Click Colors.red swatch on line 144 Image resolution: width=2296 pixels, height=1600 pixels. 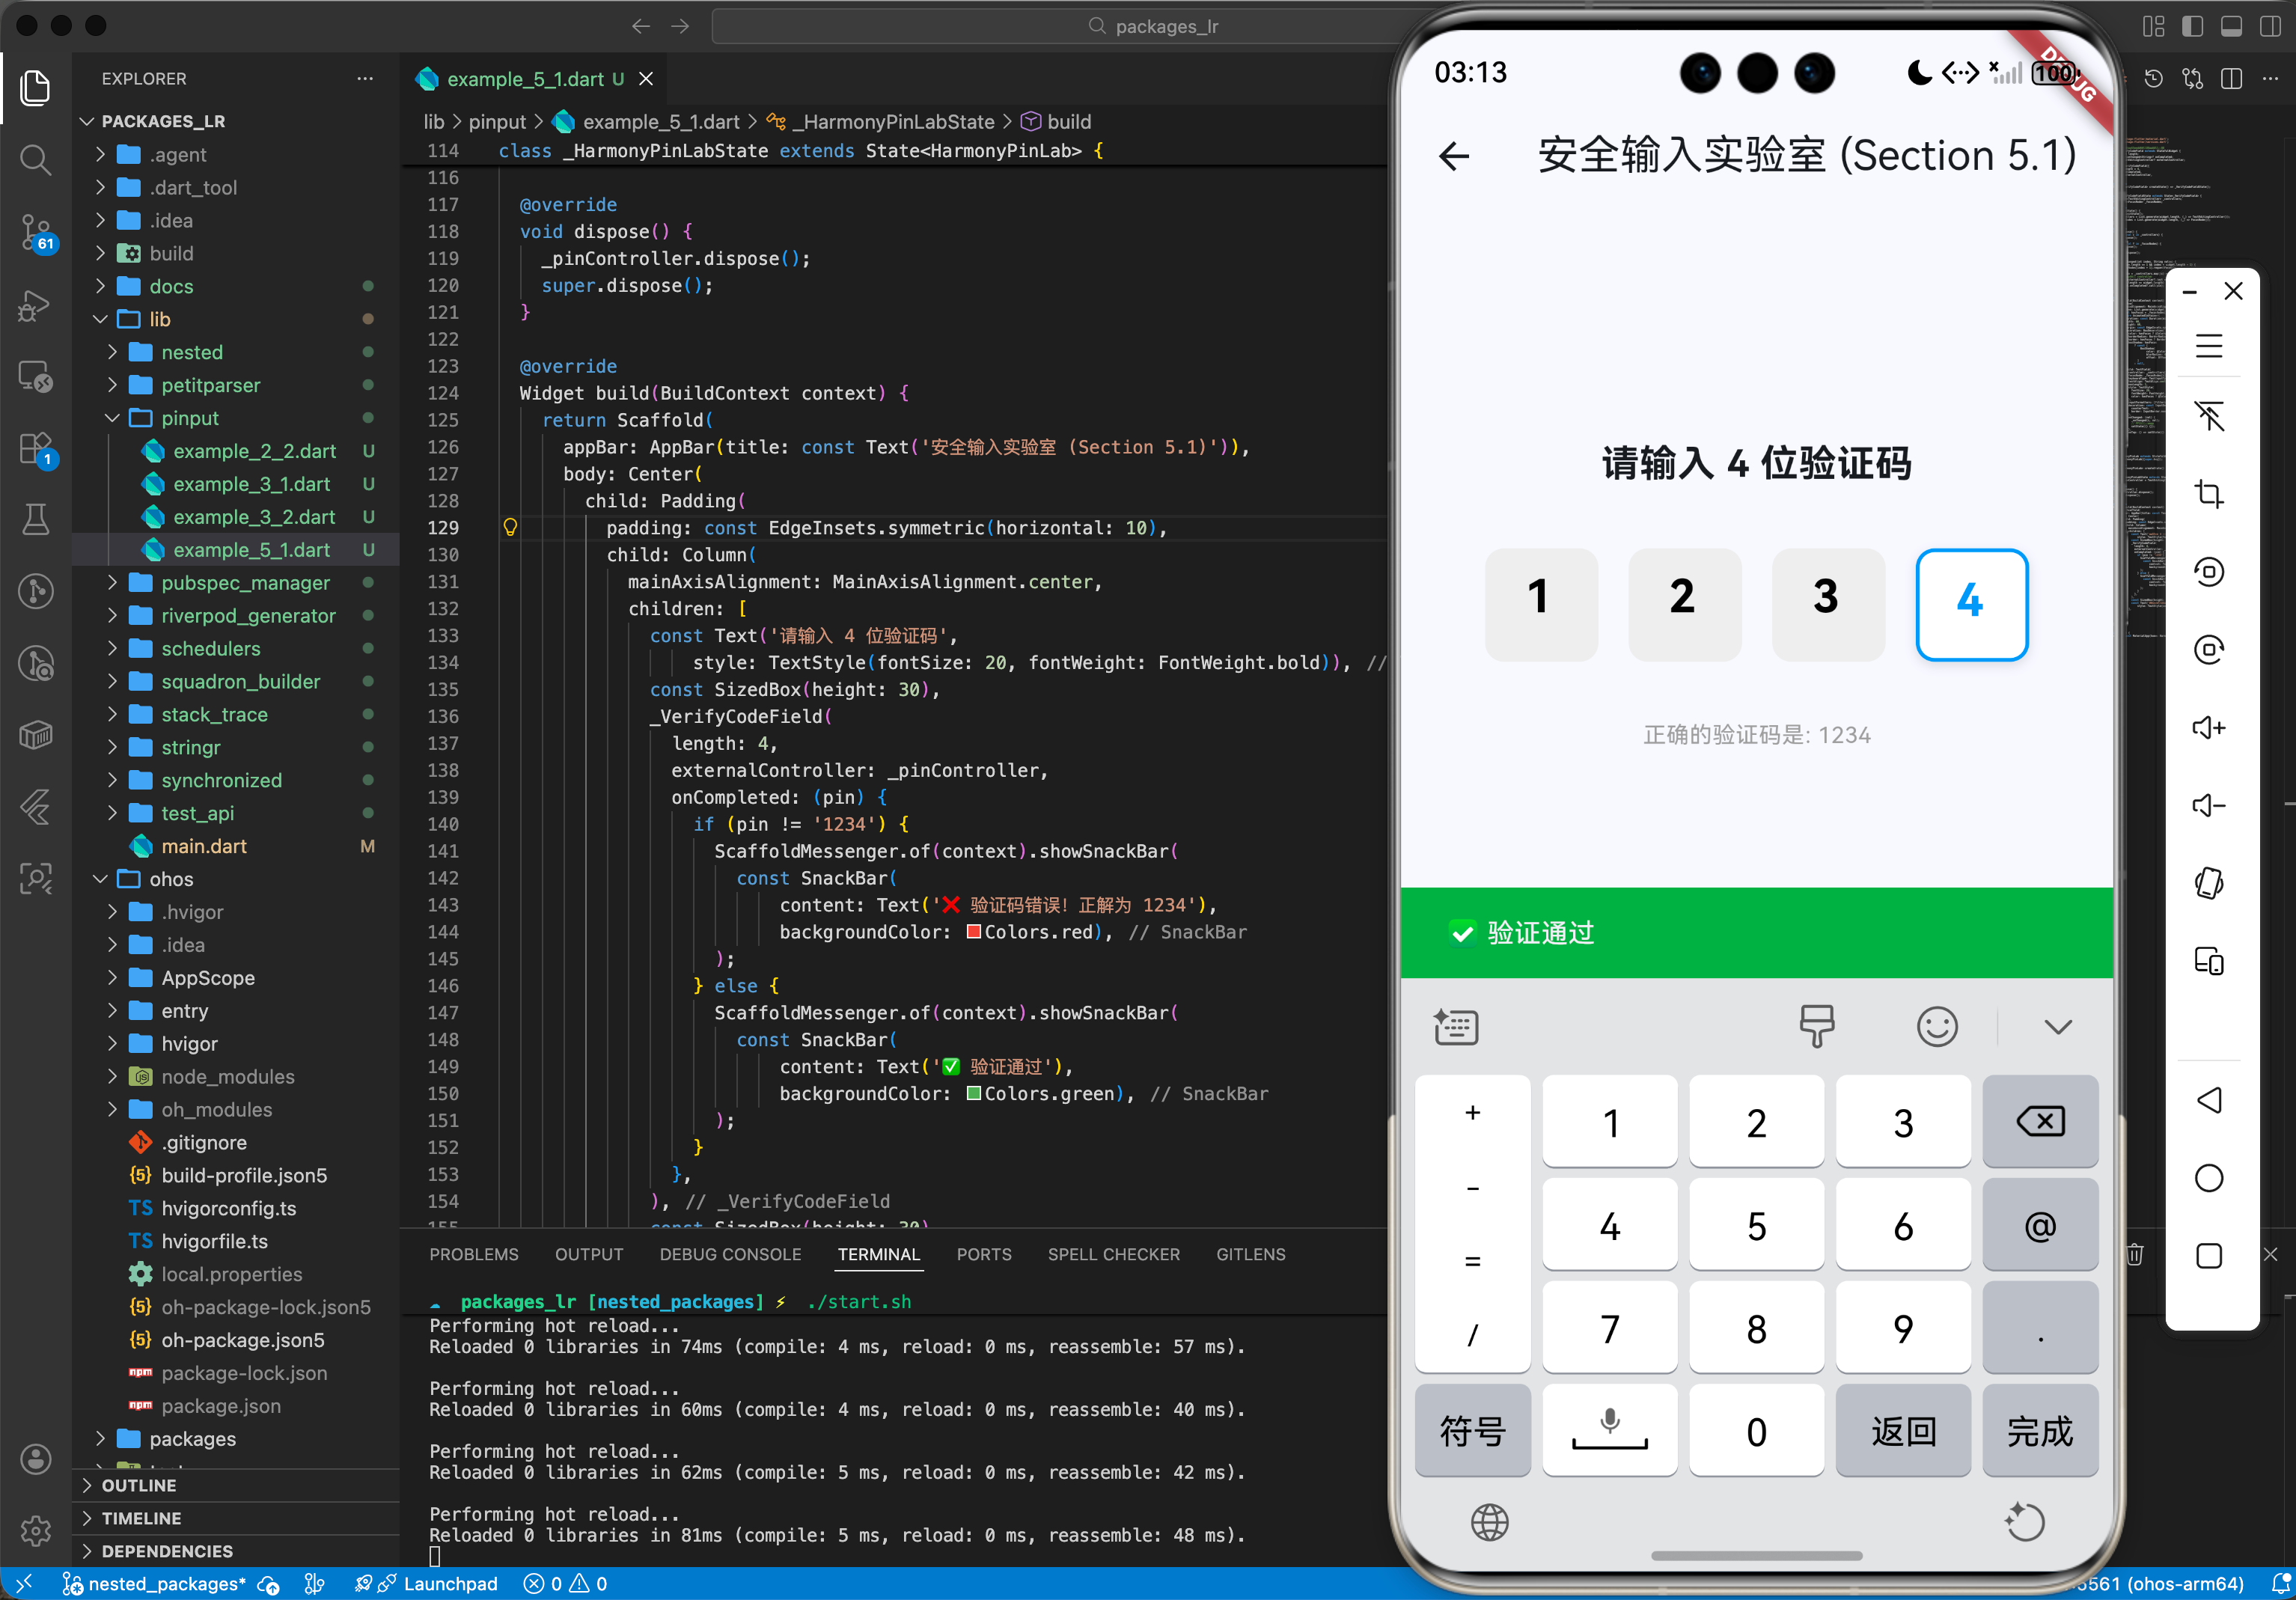click(x=974, y=932)
